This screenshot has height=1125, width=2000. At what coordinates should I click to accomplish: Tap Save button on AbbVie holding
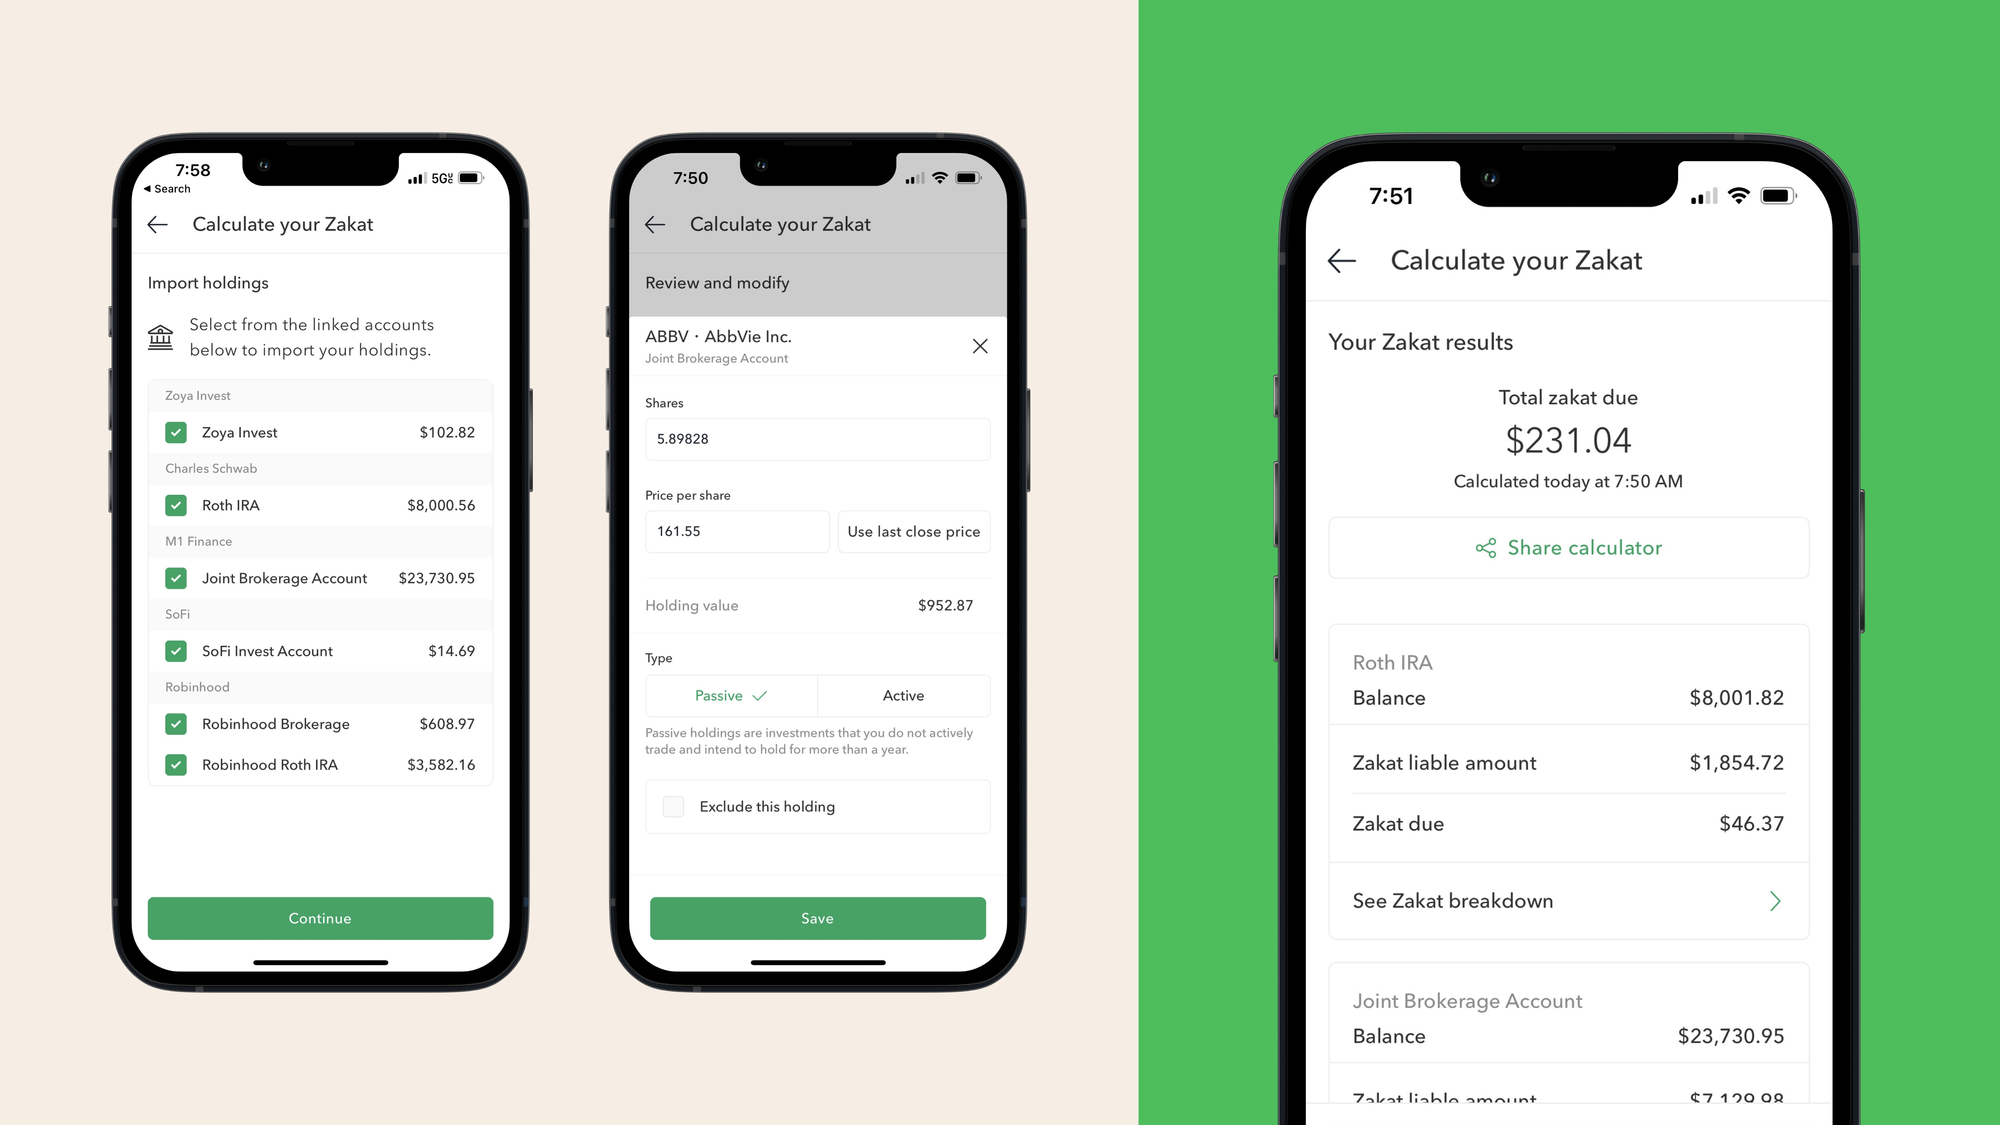(x=816, y=918)
